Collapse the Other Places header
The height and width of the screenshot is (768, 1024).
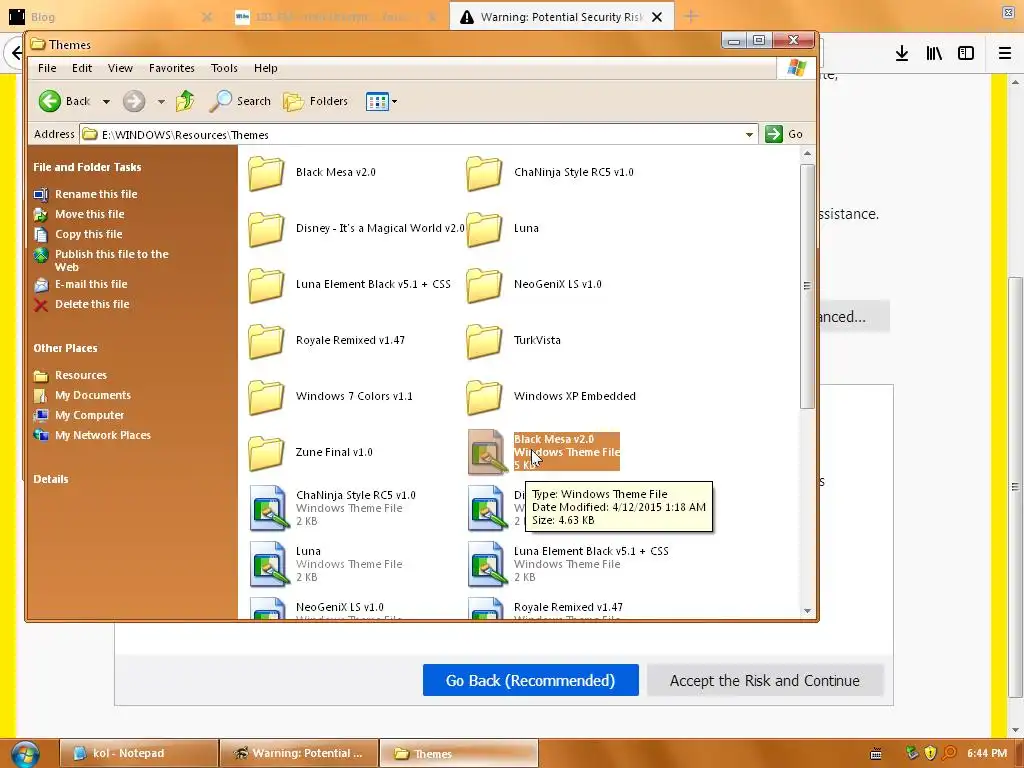[x=65, y=348]
